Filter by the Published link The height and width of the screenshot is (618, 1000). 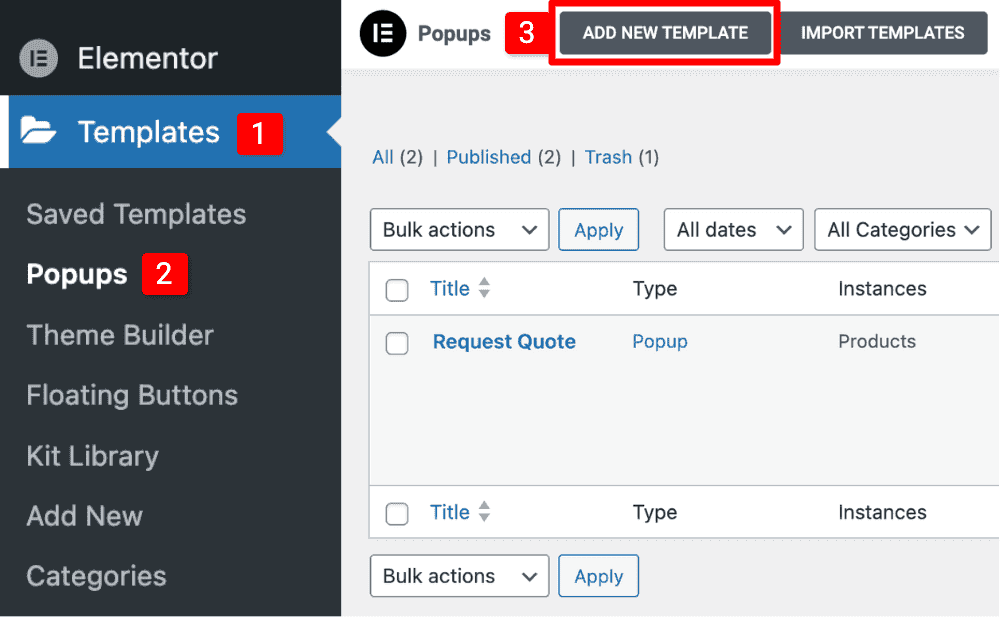coord(489,157)
